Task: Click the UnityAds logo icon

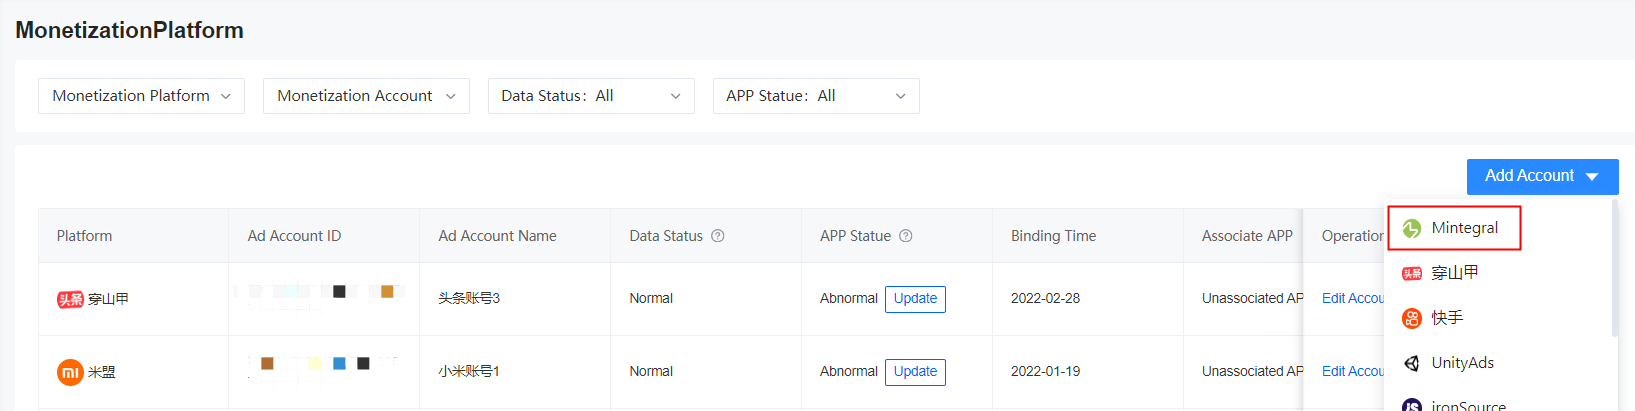Action: pos(1411,363)
